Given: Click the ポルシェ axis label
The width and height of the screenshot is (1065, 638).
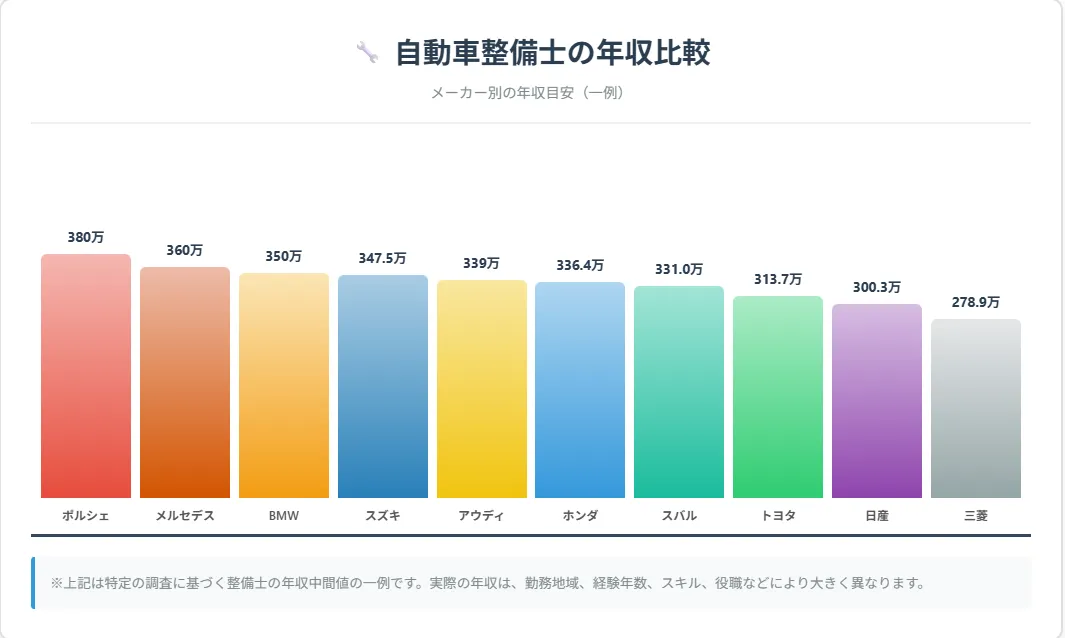Looking at the screenshot, I should tap(86, 516).
